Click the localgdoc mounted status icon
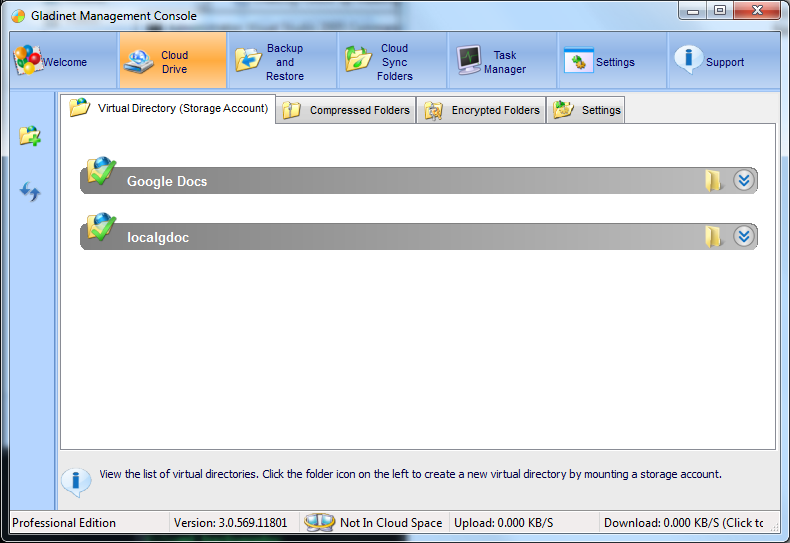Viewport: 790px width, 543px height. 101,227
